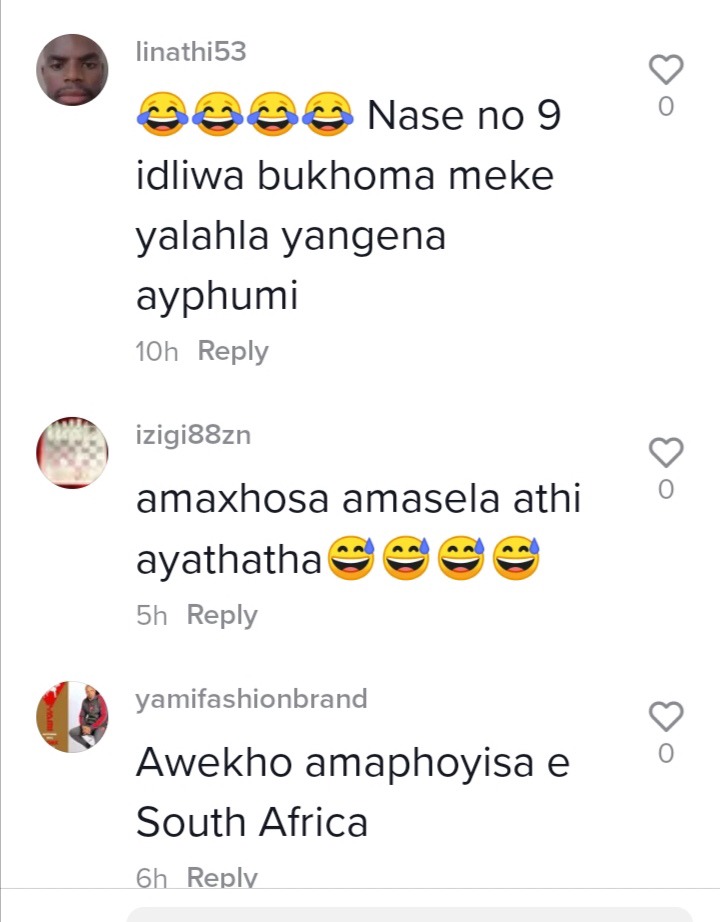This screenshot has width=720, height=922.
Task: Click the 10h timestamp on linathi53's comment
Action: click(x=156, y=352)
